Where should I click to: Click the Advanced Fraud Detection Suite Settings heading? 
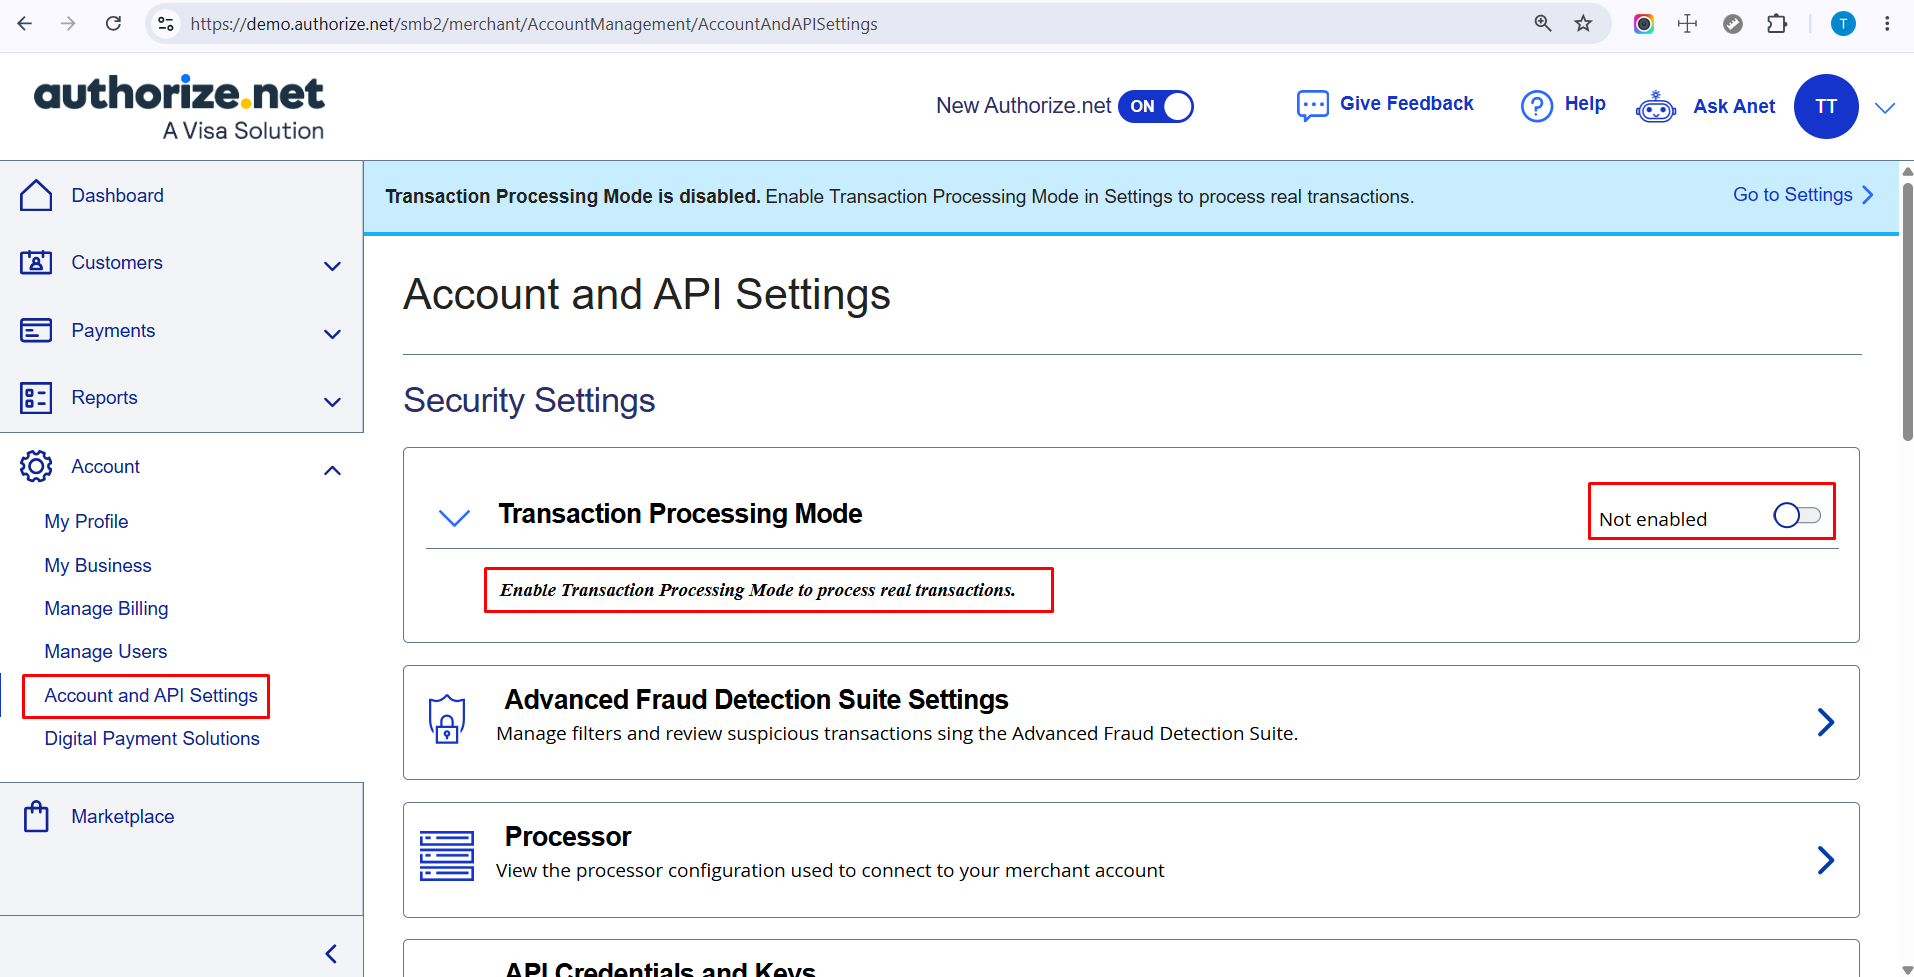tap(756, 699)
